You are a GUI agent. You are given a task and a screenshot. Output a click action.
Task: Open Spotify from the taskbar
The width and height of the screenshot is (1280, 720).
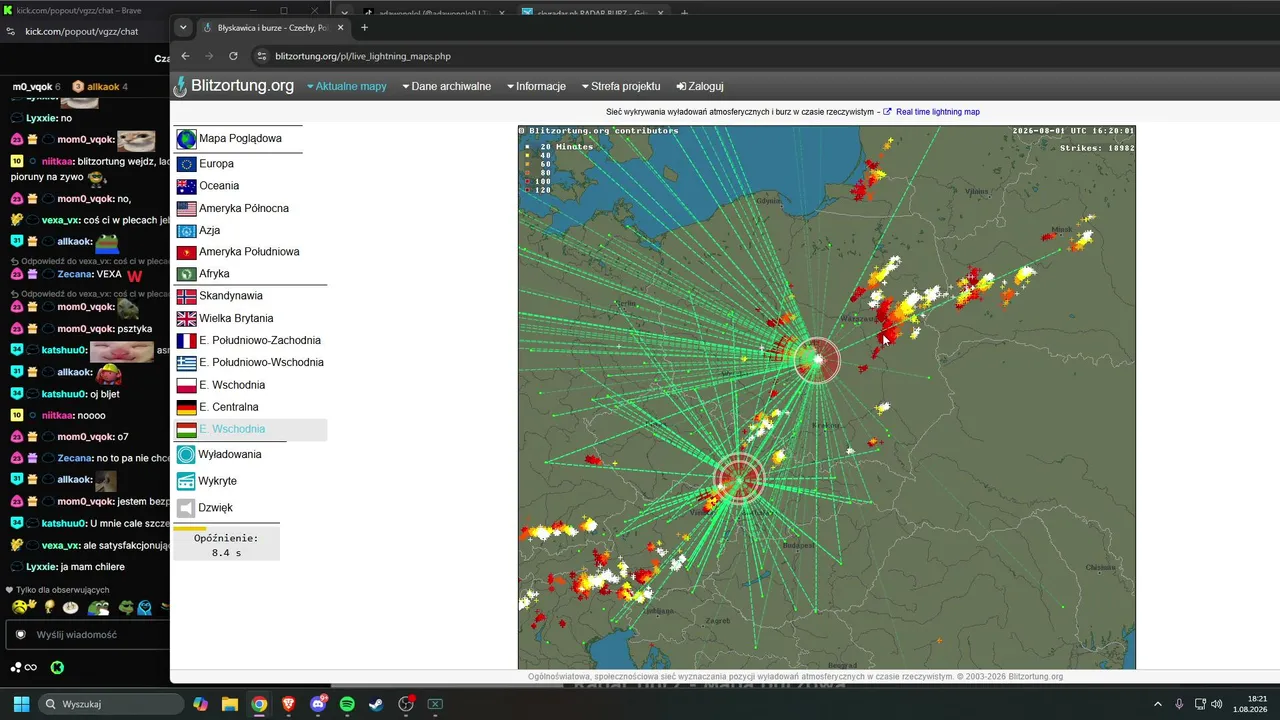click(x=347, y=704)
